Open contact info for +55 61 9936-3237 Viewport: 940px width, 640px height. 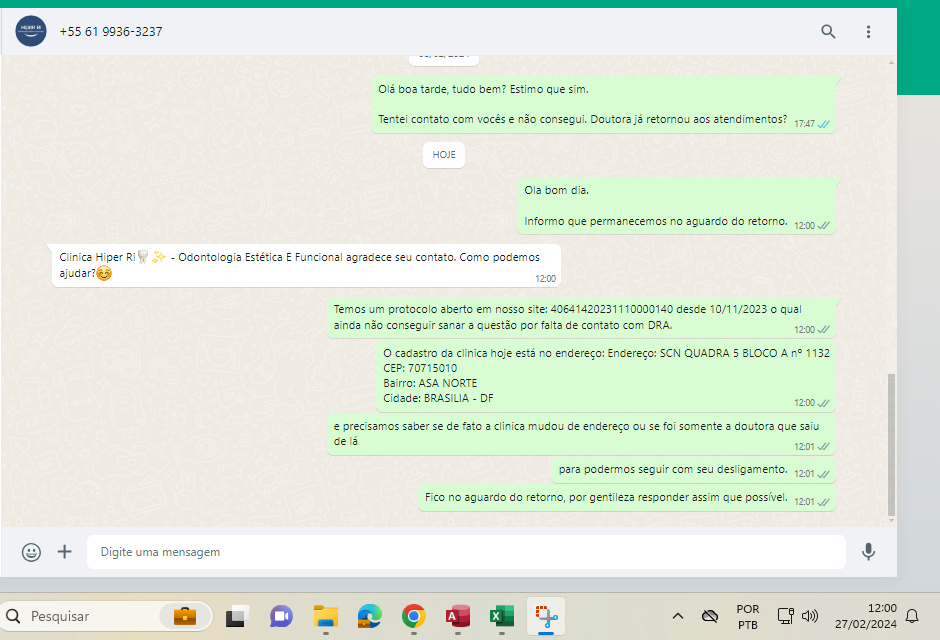click(x=111, y=32)
